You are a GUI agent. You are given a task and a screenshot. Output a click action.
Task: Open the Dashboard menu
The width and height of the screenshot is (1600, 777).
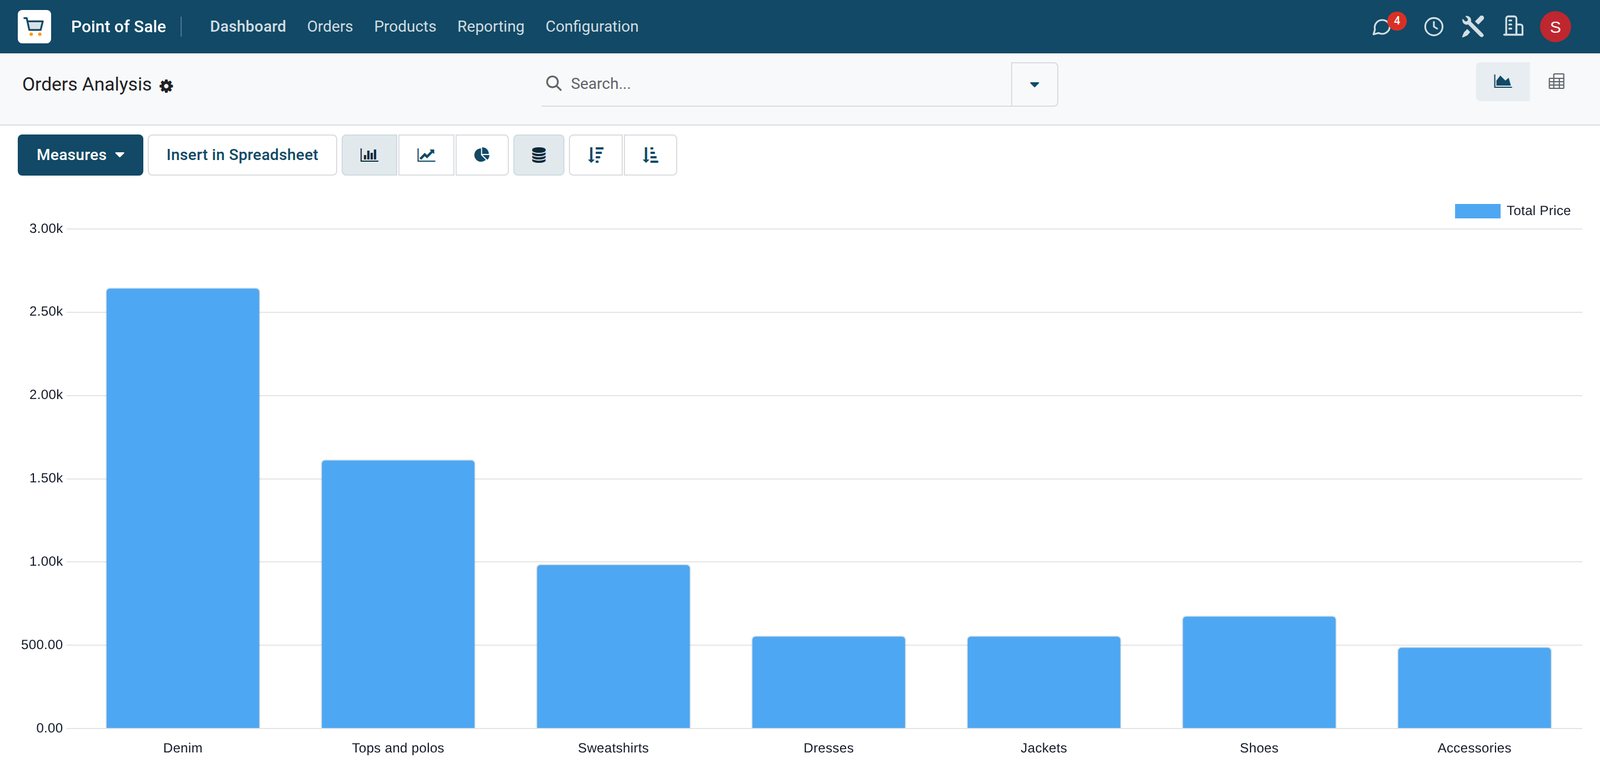[x=248, y=27]
